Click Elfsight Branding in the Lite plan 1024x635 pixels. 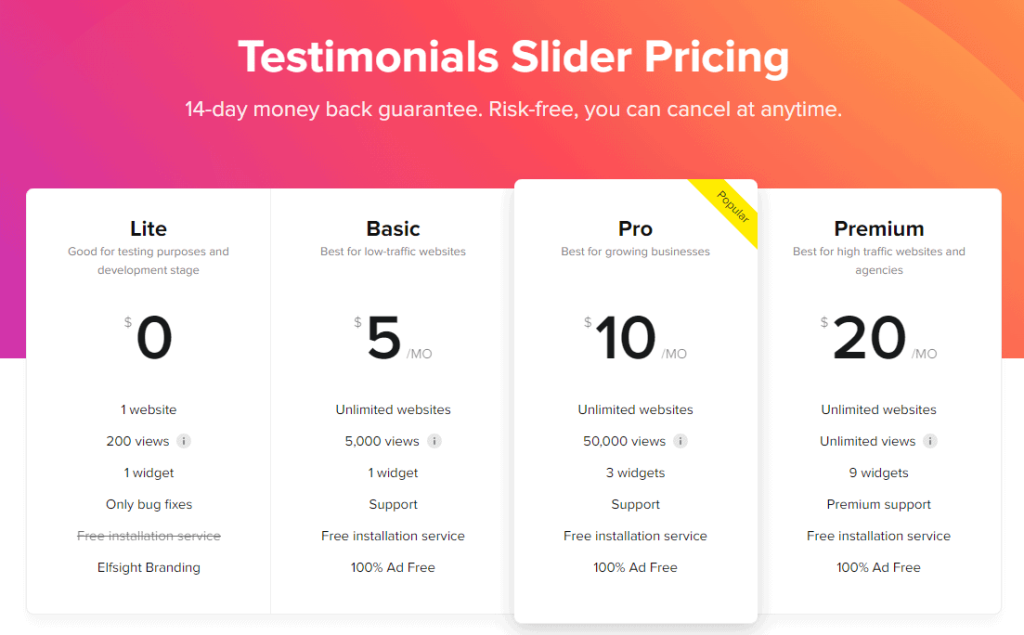click(149, 567)
